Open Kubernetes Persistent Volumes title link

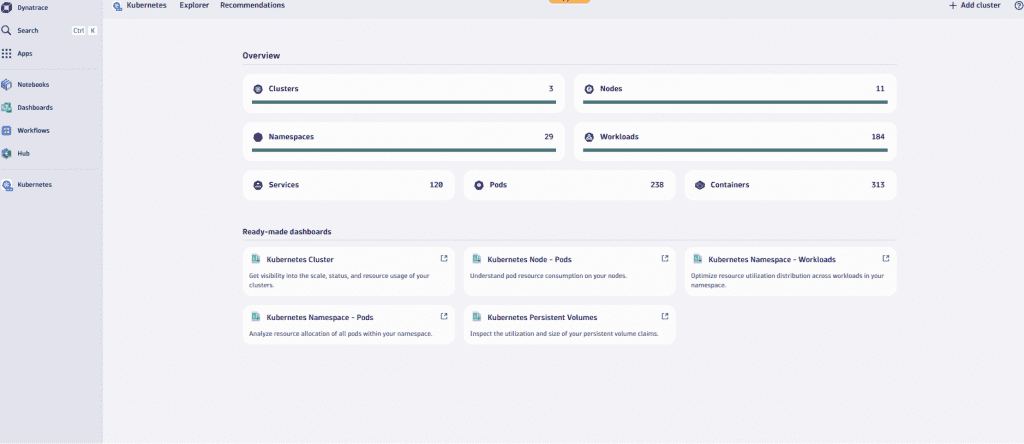[x=542, y=317]
